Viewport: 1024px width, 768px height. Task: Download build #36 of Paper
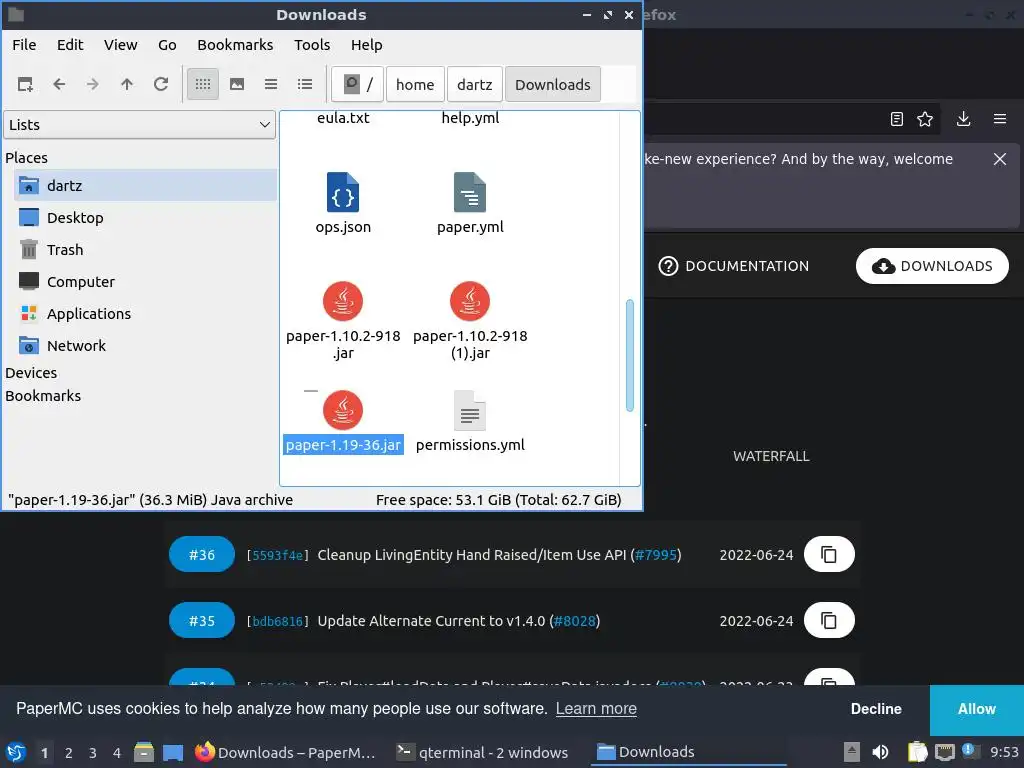click(202, 554)
